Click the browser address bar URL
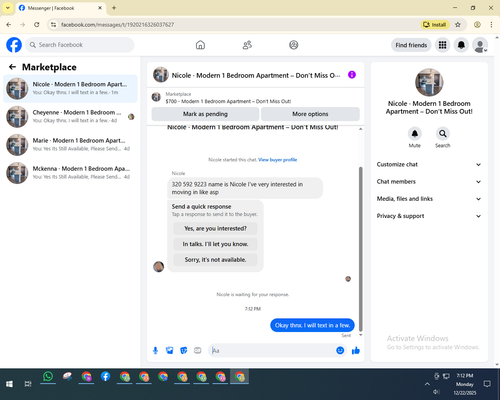 point(118,25)
